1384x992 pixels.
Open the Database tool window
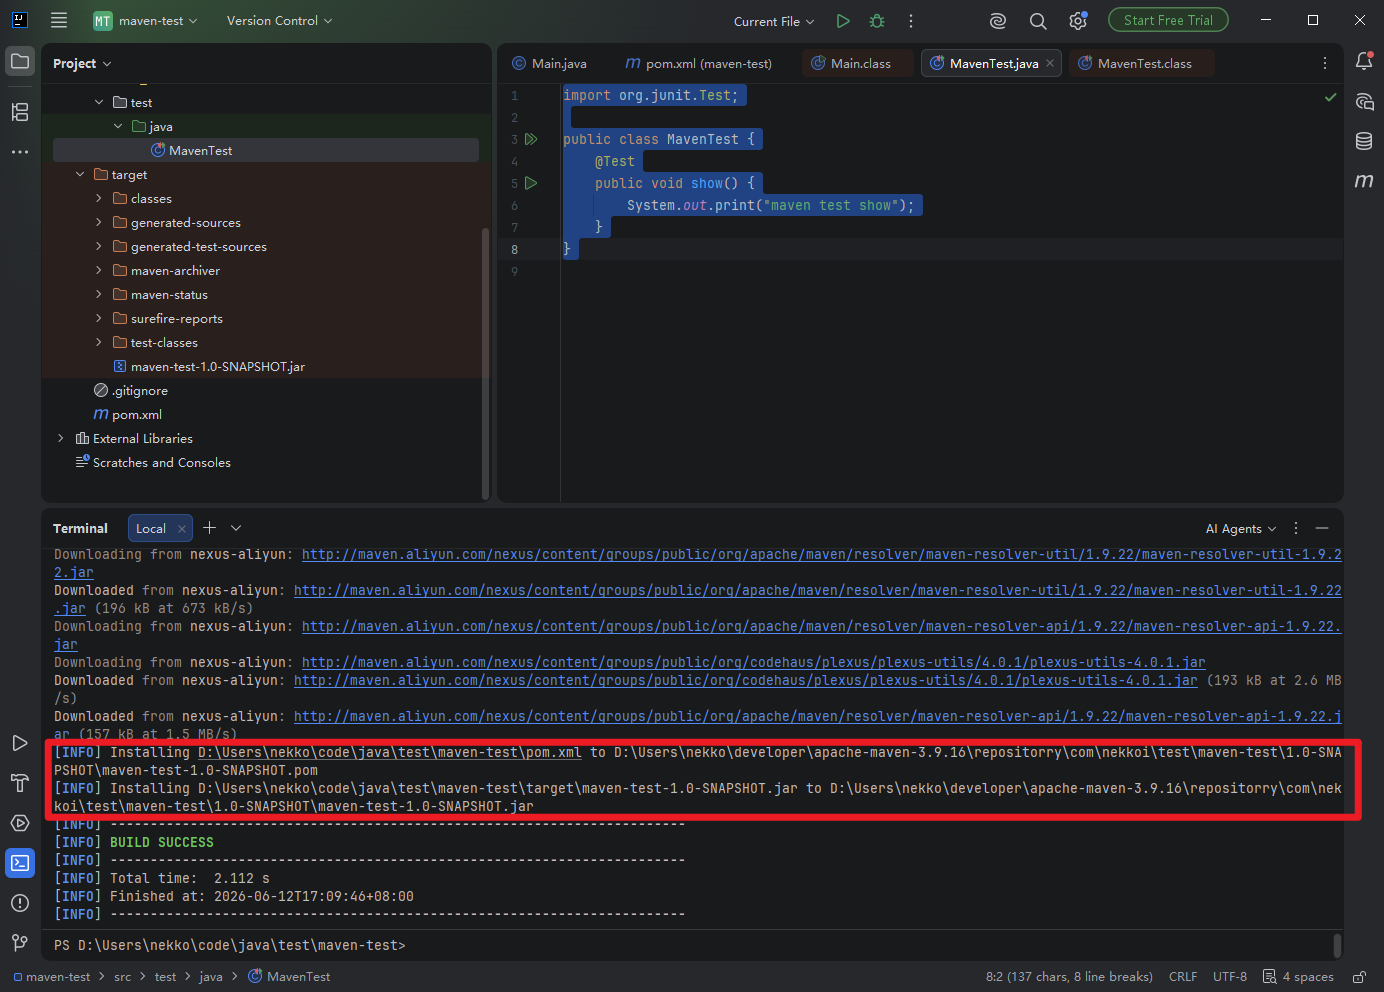point(1364,141)
